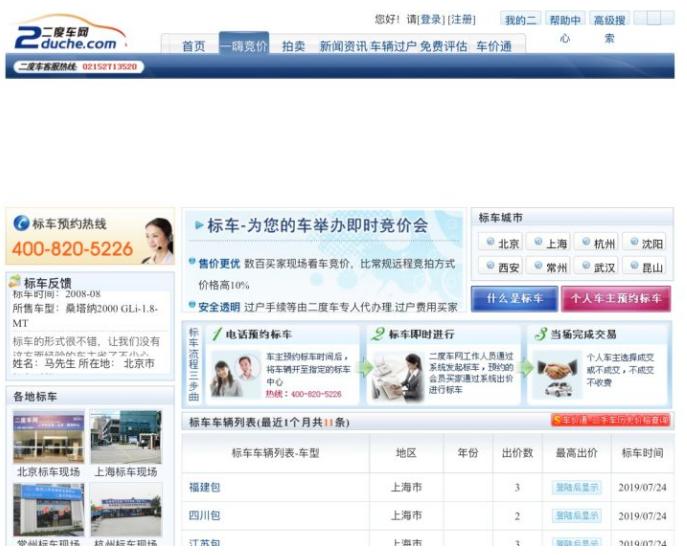Click 登陆后显示 button in 四川包 row

coord(577,516)
